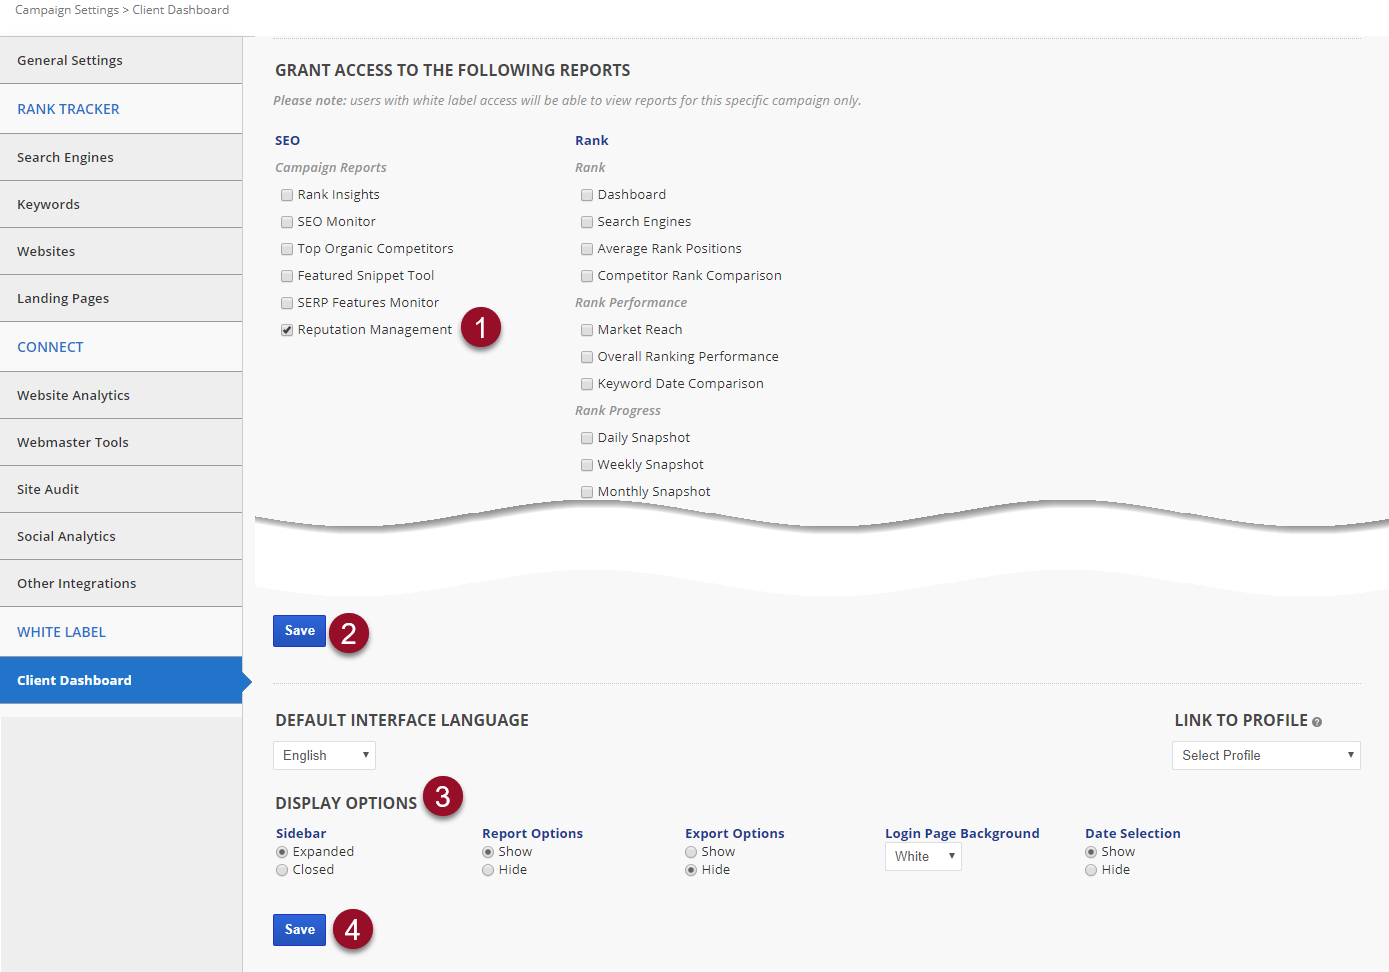Go to Site Audit sidebar item

point(48,489)
